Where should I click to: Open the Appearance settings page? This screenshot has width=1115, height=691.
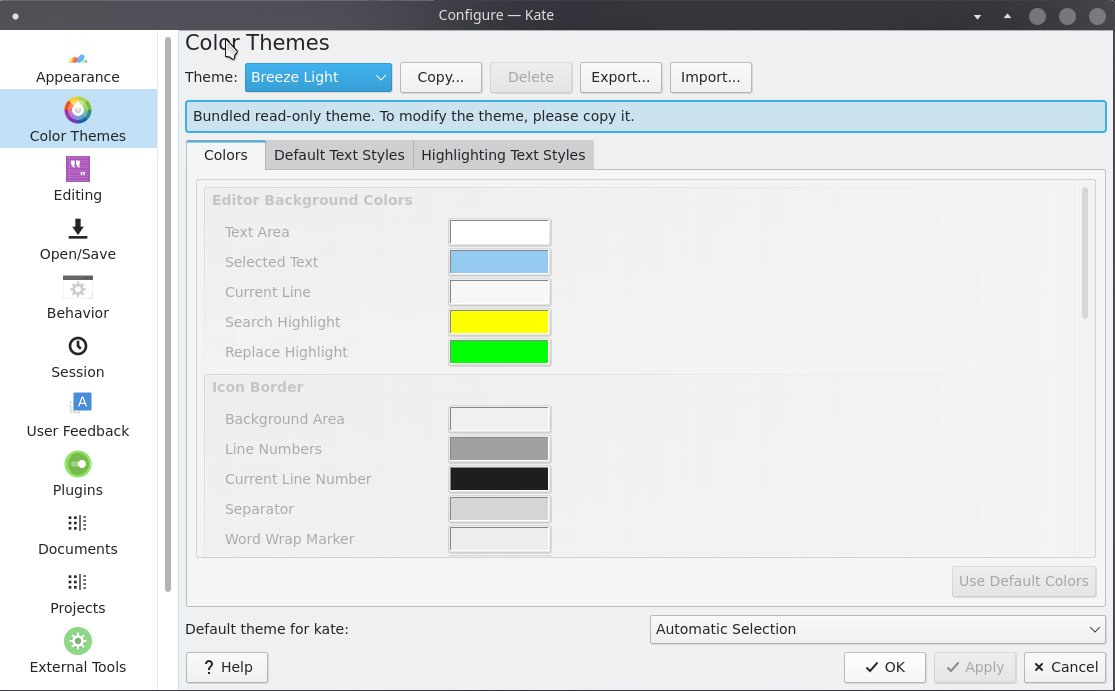coord(78,62)
